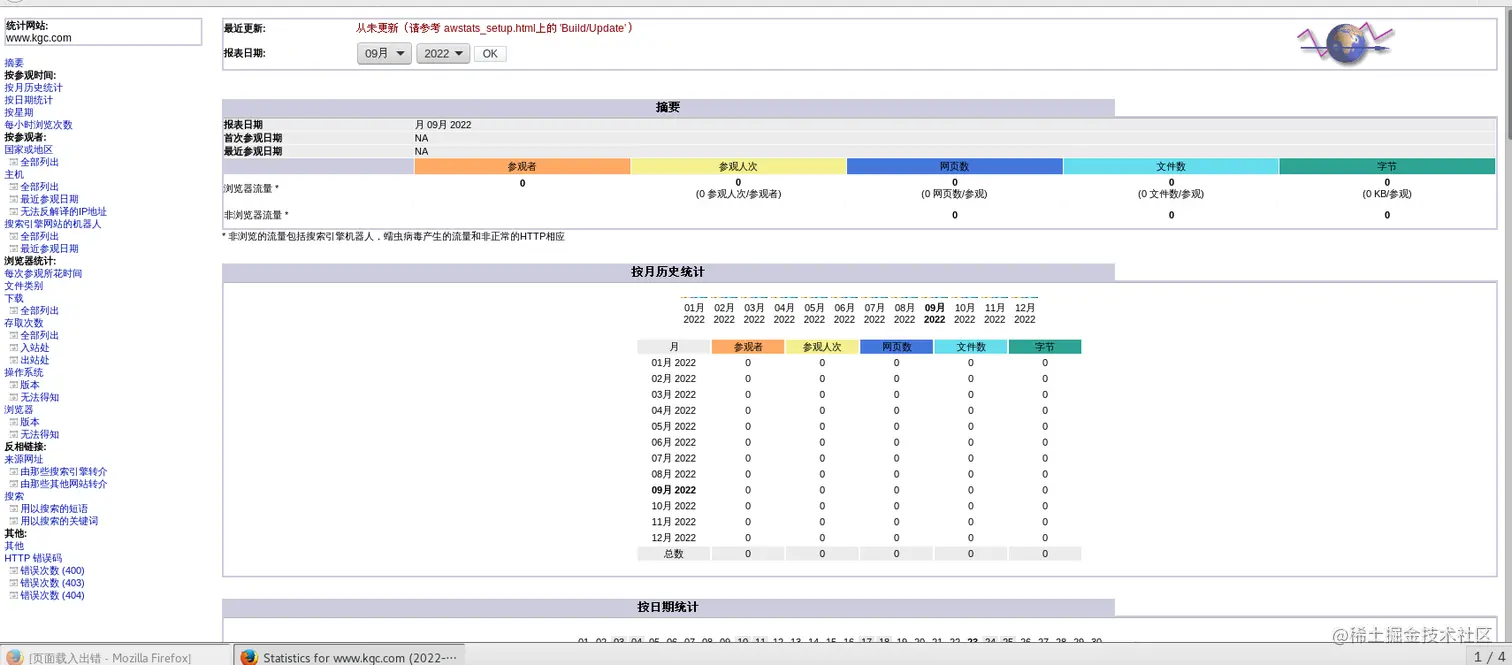This screenshot has width=1512, height=665.
Task: Click the icon of the 页面载入出错 taskbar entry
Action: [14, 657]
